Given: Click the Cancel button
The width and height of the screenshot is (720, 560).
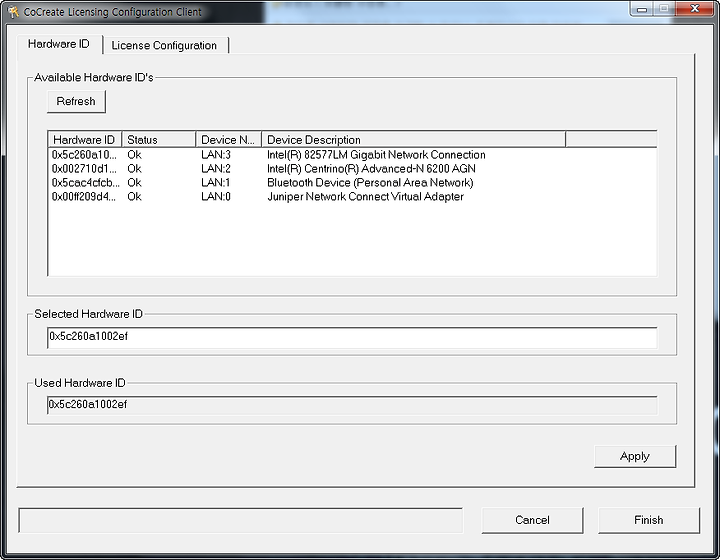Looking at the screenshot, I should pos(532,520).
